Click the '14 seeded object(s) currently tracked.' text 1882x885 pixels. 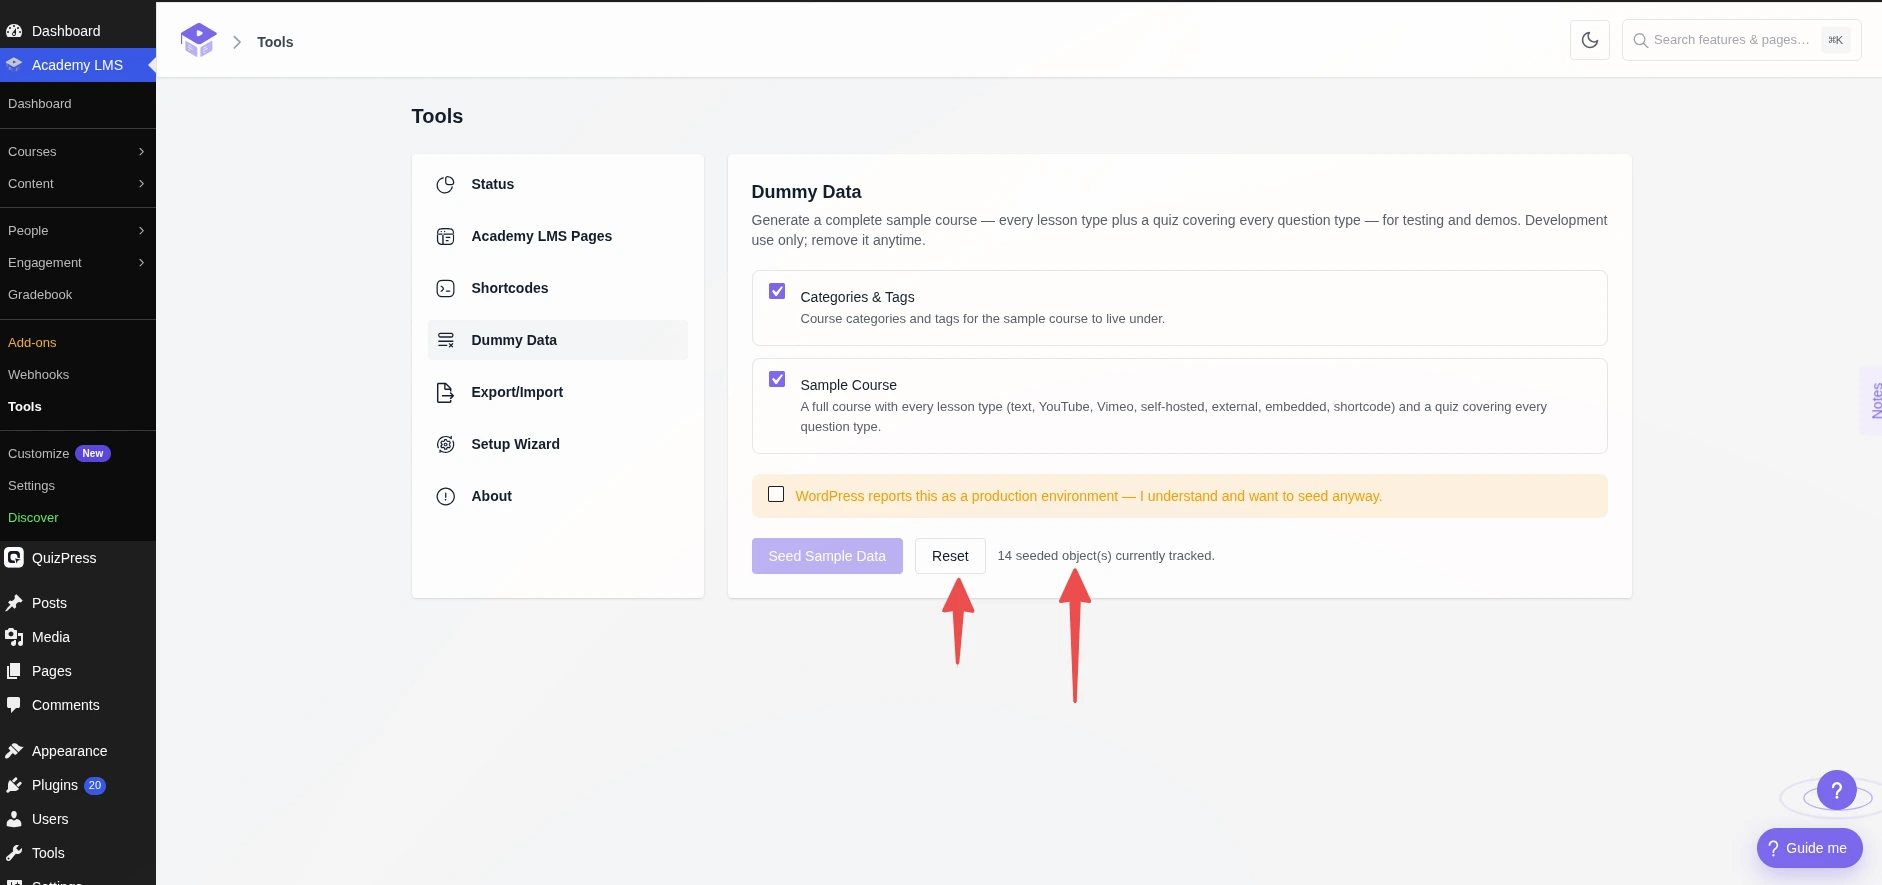[x=1106, y=556]
